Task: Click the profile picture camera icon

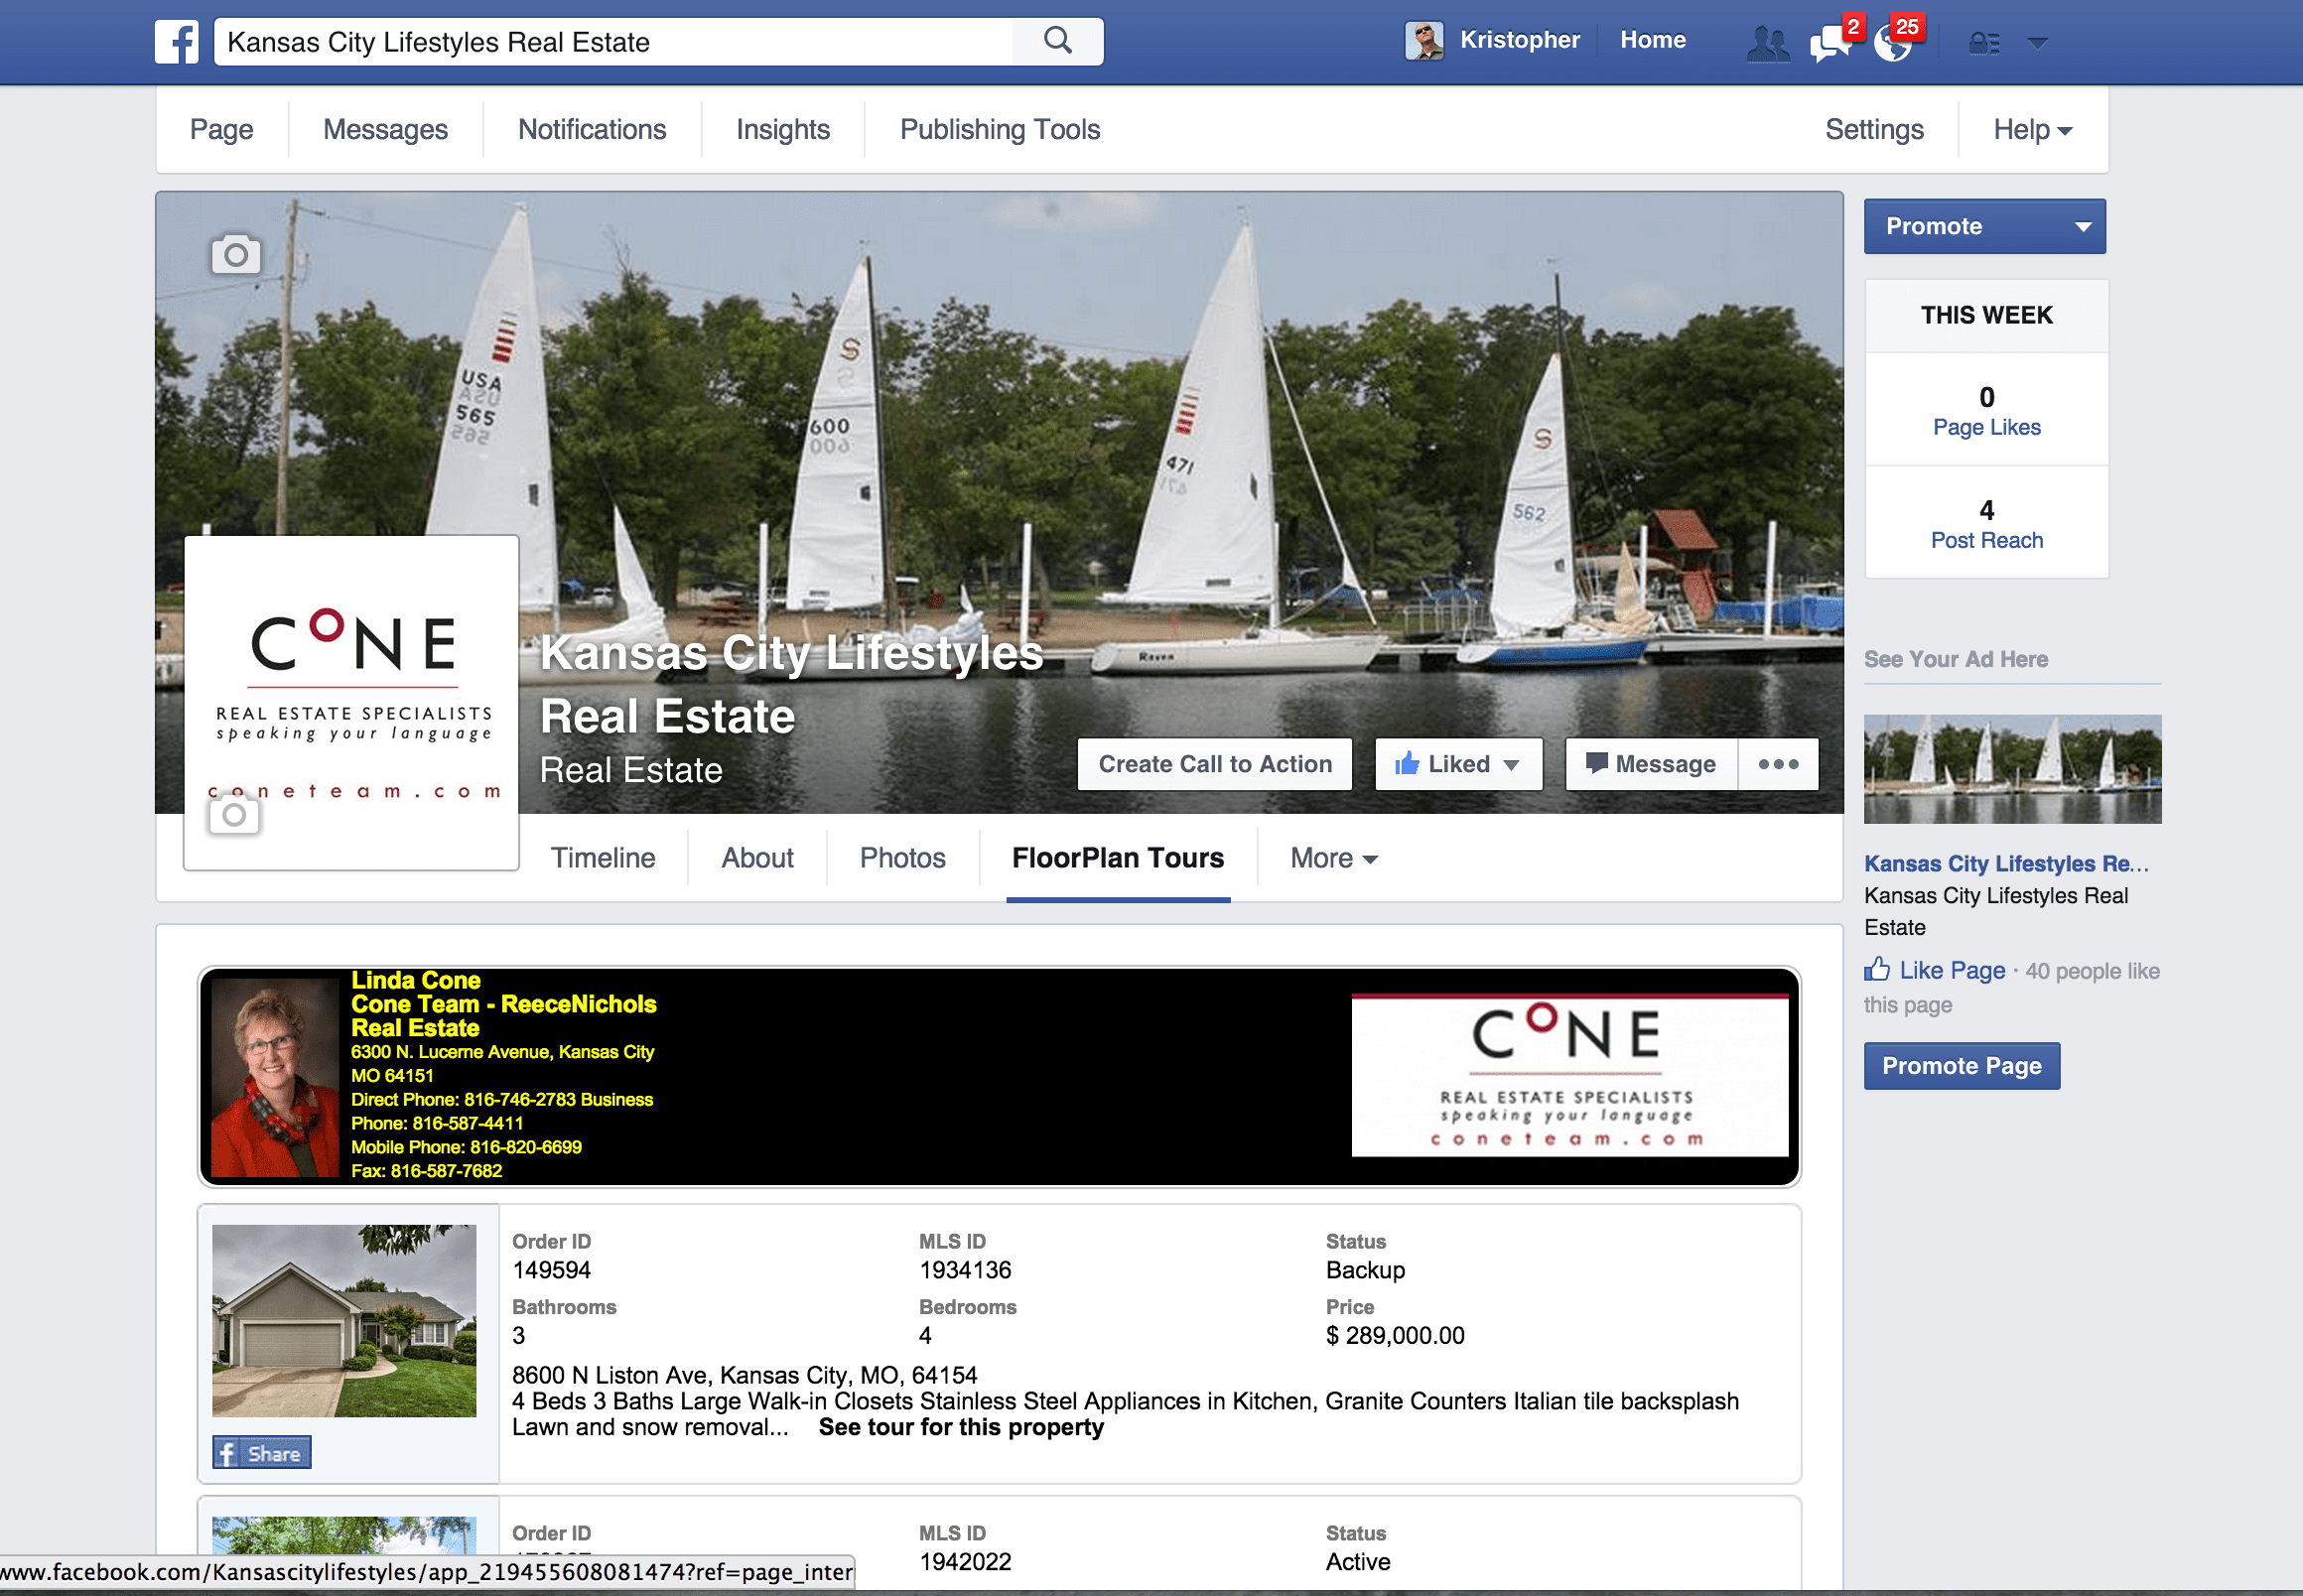Action: point(234,815)
